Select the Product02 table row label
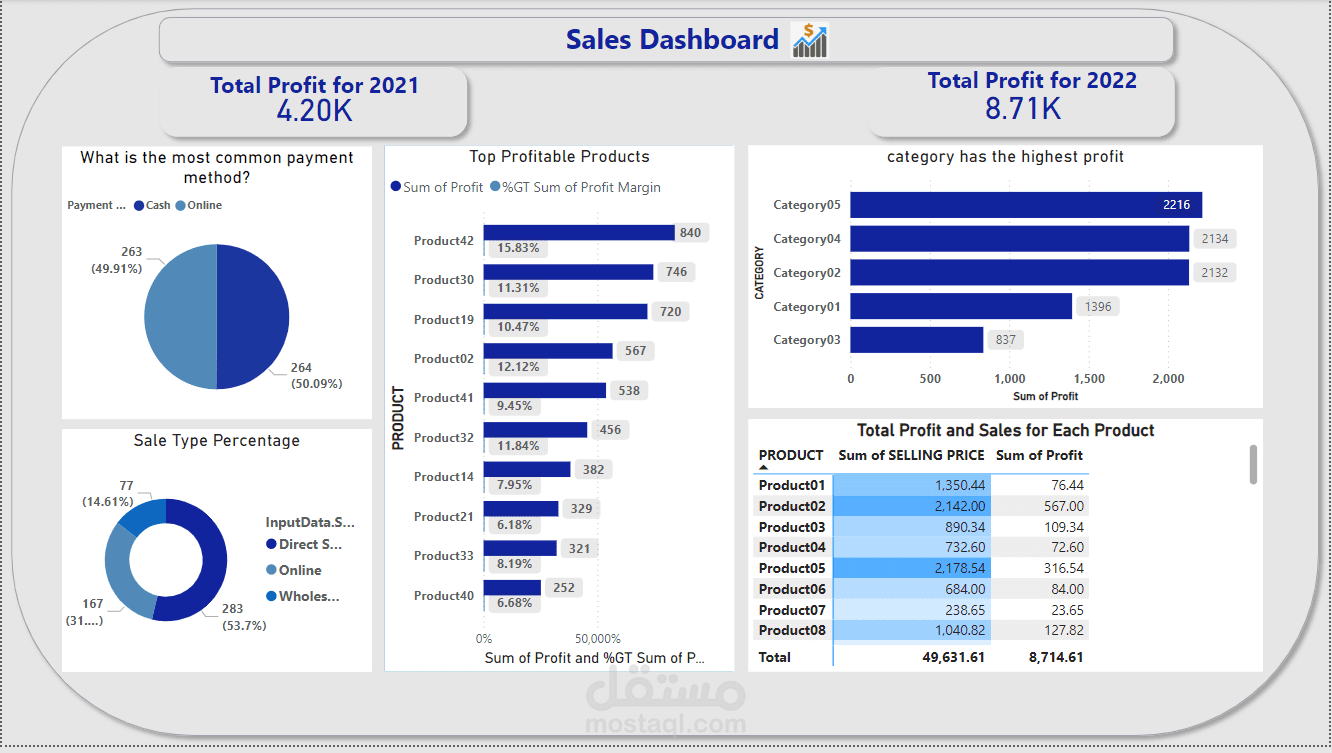The height and width of the screenshot is (753, 1332). [x=792, y=506]
